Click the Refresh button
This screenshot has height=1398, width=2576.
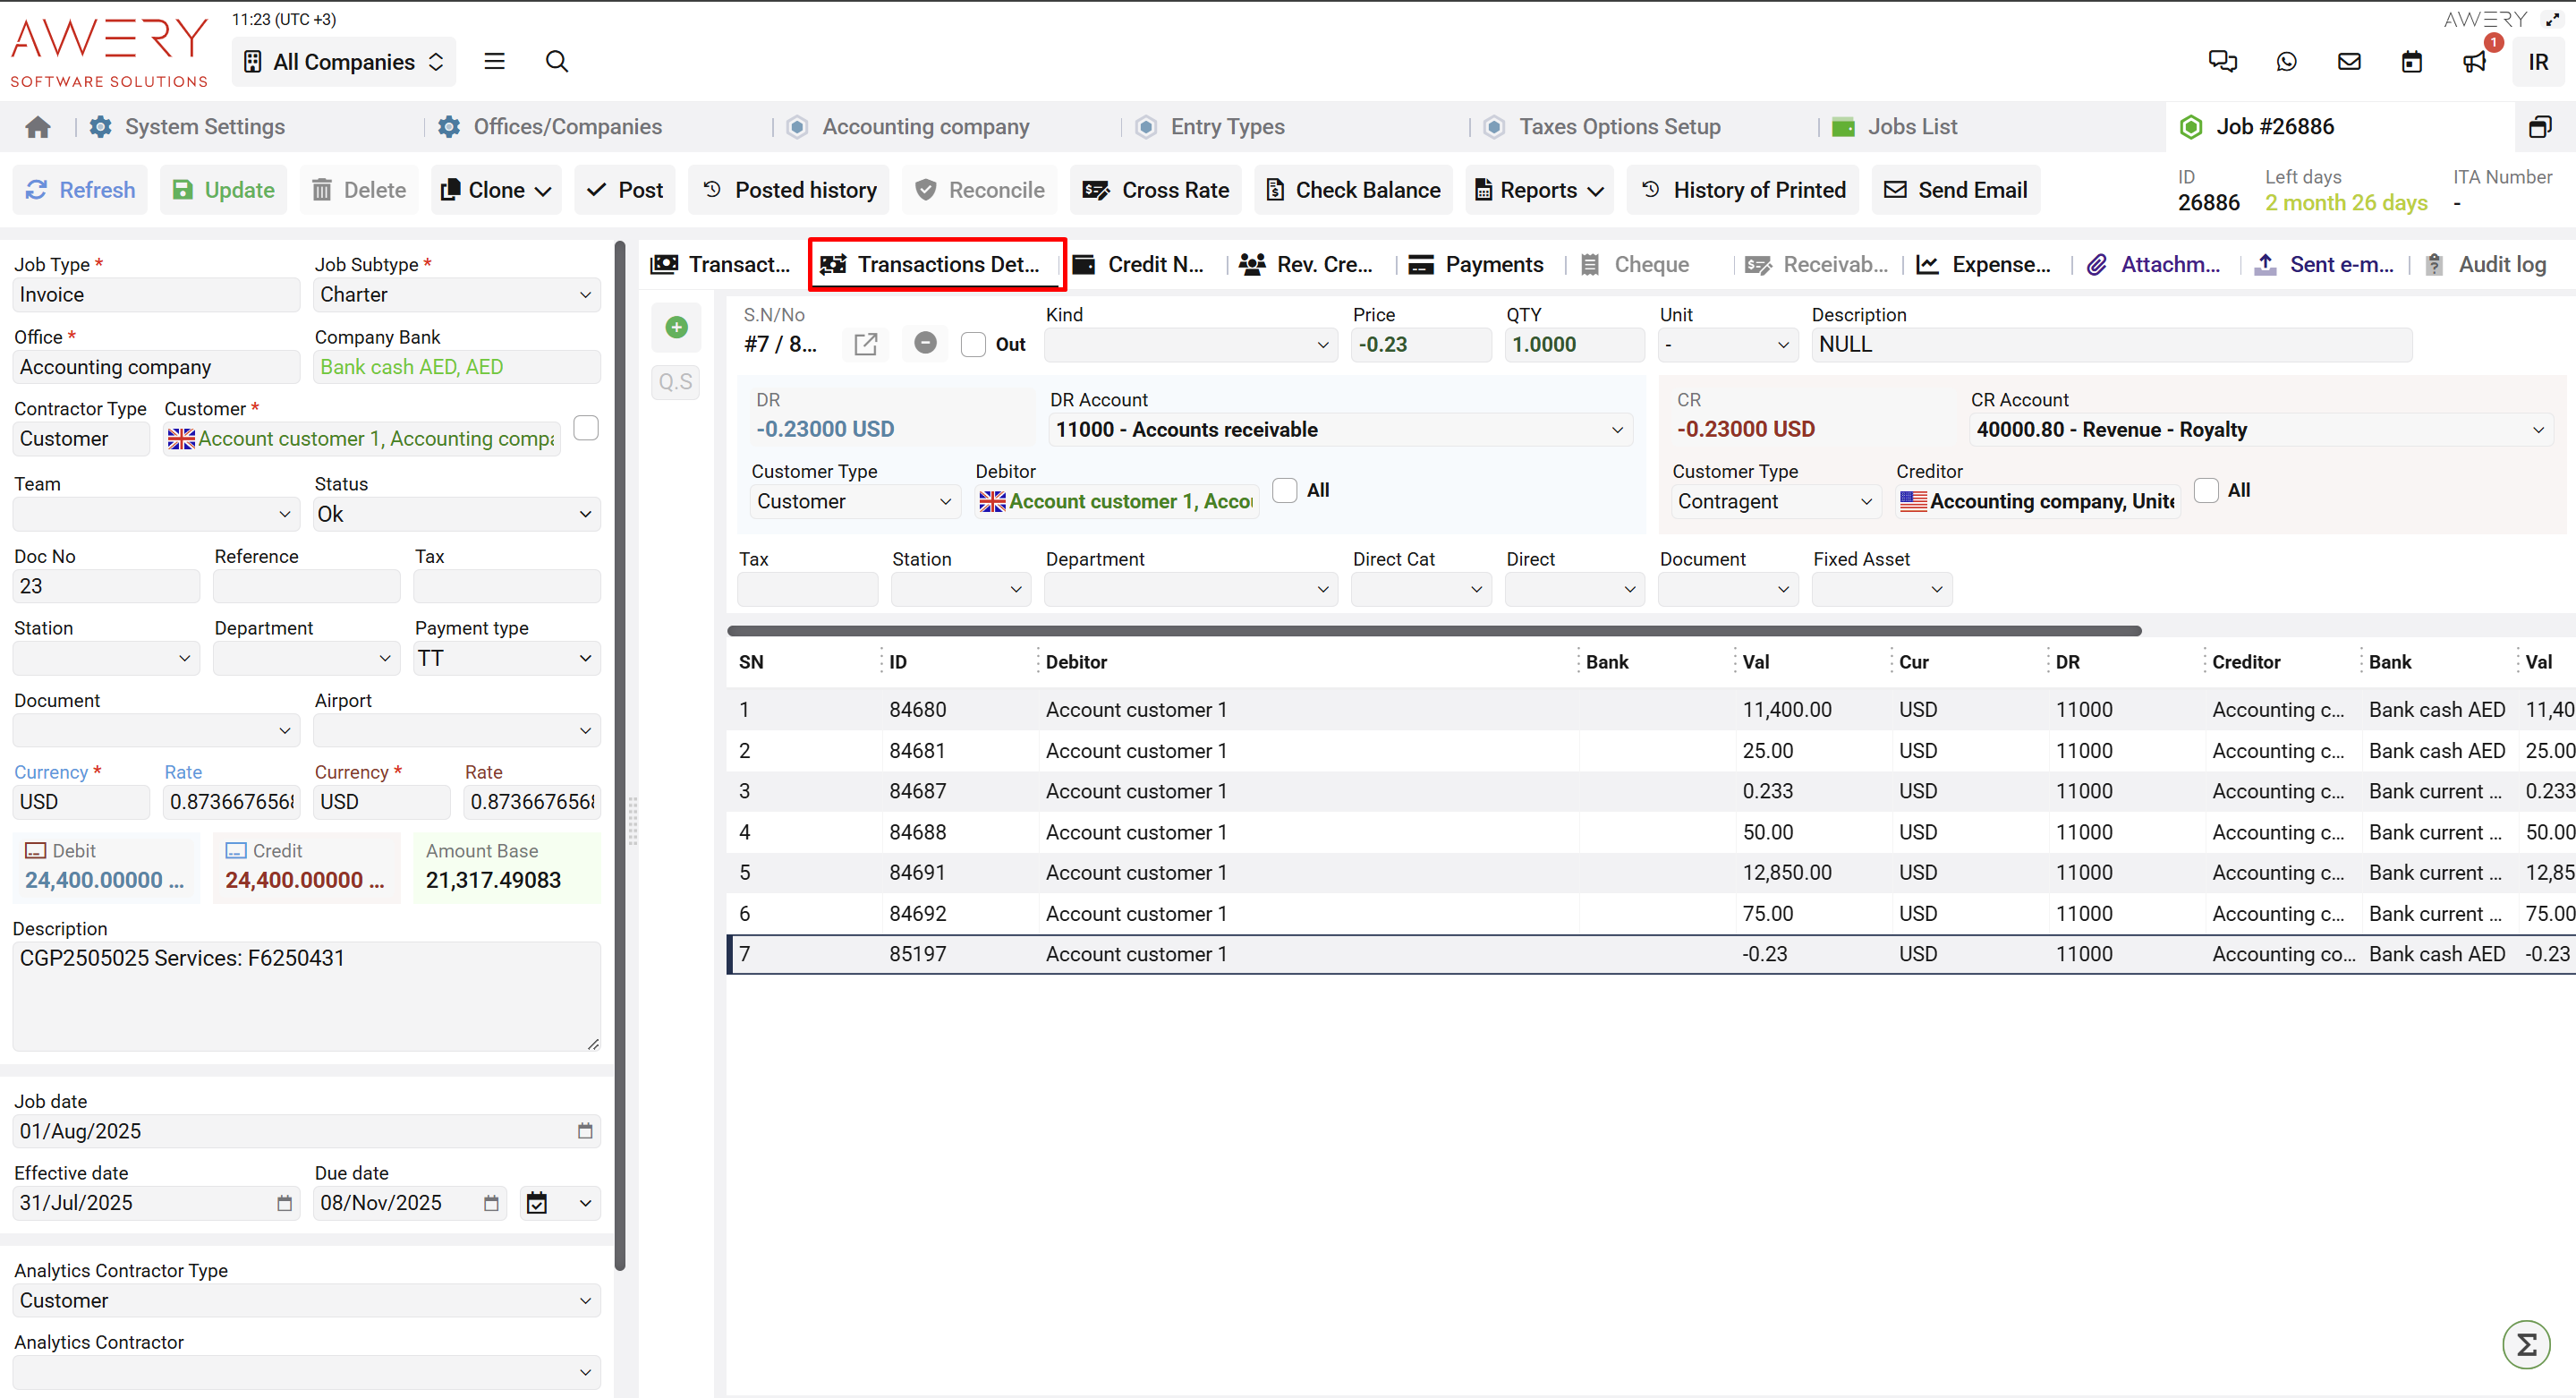pos(80,190)
